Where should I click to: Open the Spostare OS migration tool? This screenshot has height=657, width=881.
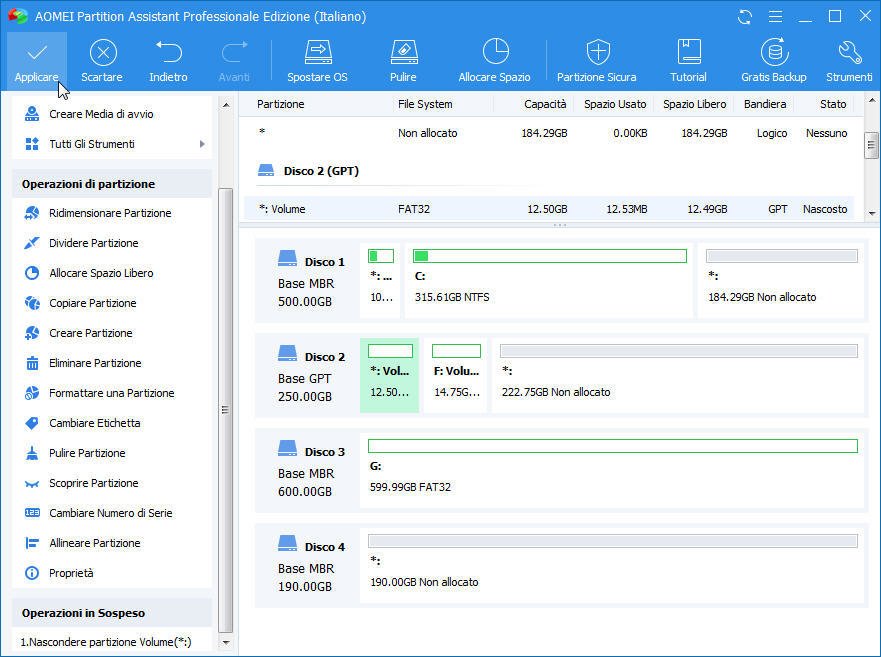(317, 52)
